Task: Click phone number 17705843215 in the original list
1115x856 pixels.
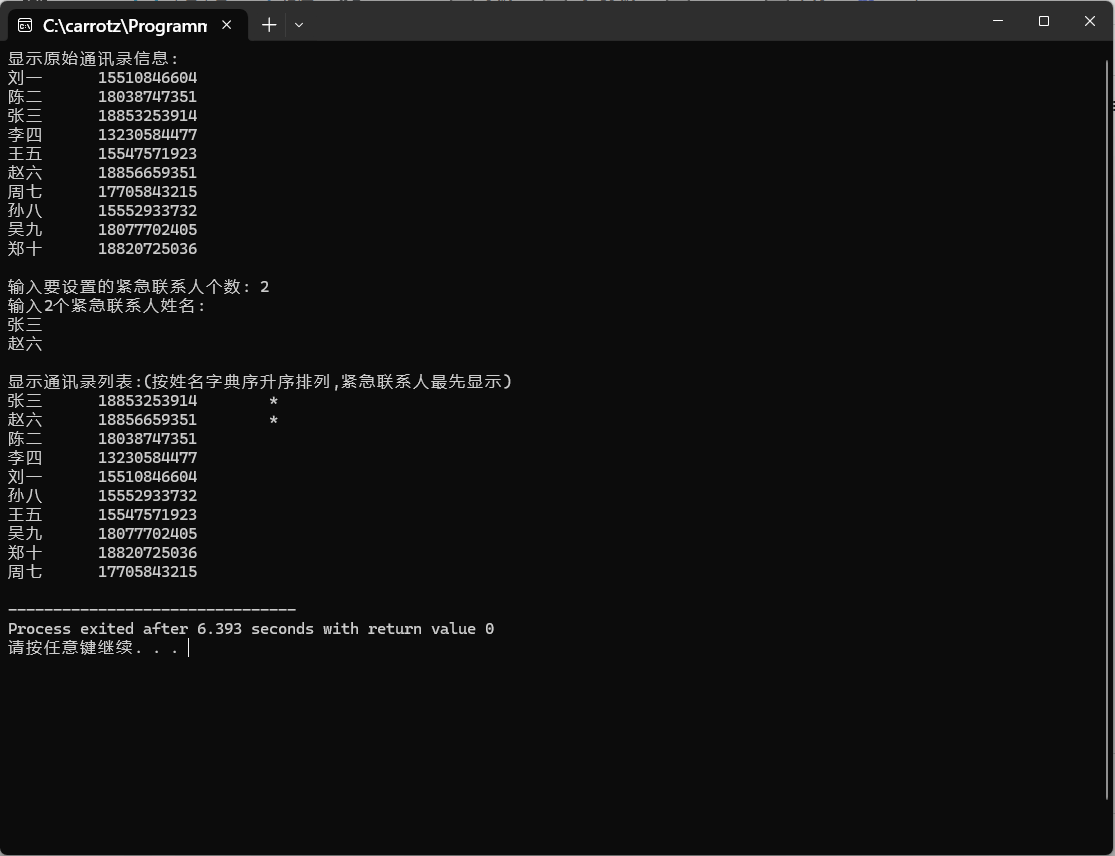Action: pos(147,192)
